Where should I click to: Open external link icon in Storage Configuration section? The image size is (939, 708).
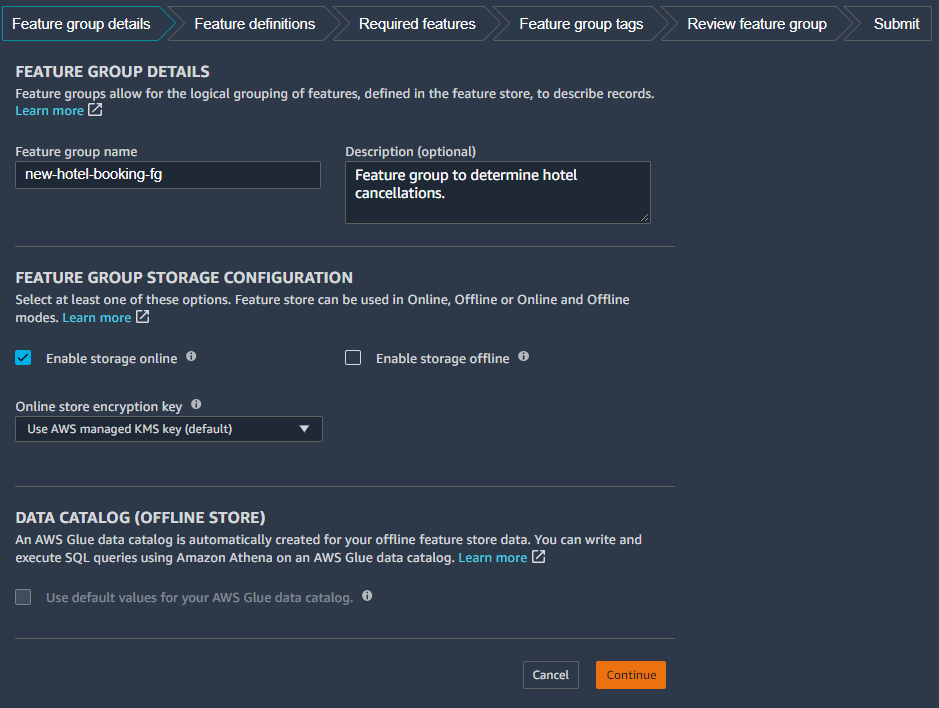[x=143, y=316]
